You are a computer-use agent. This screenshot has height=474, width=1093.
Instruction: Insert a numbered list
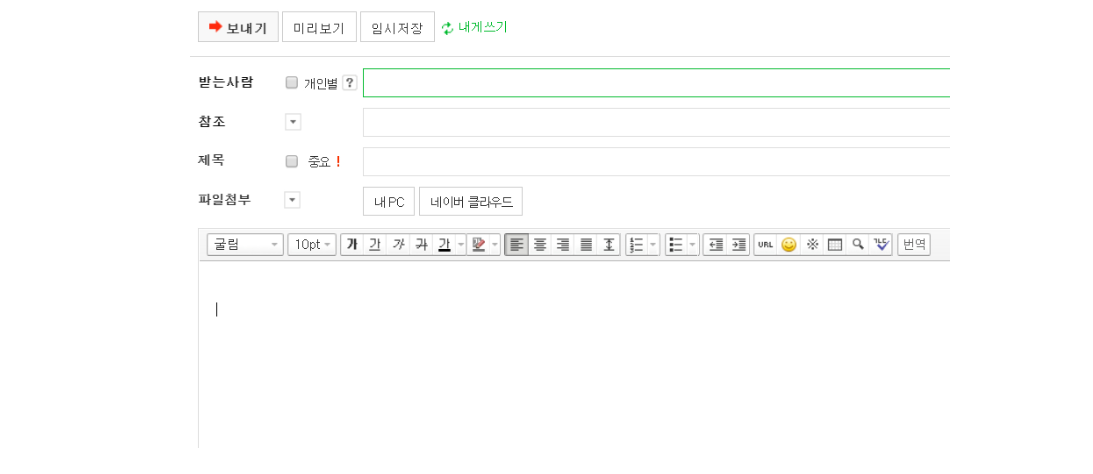point(636,245)
